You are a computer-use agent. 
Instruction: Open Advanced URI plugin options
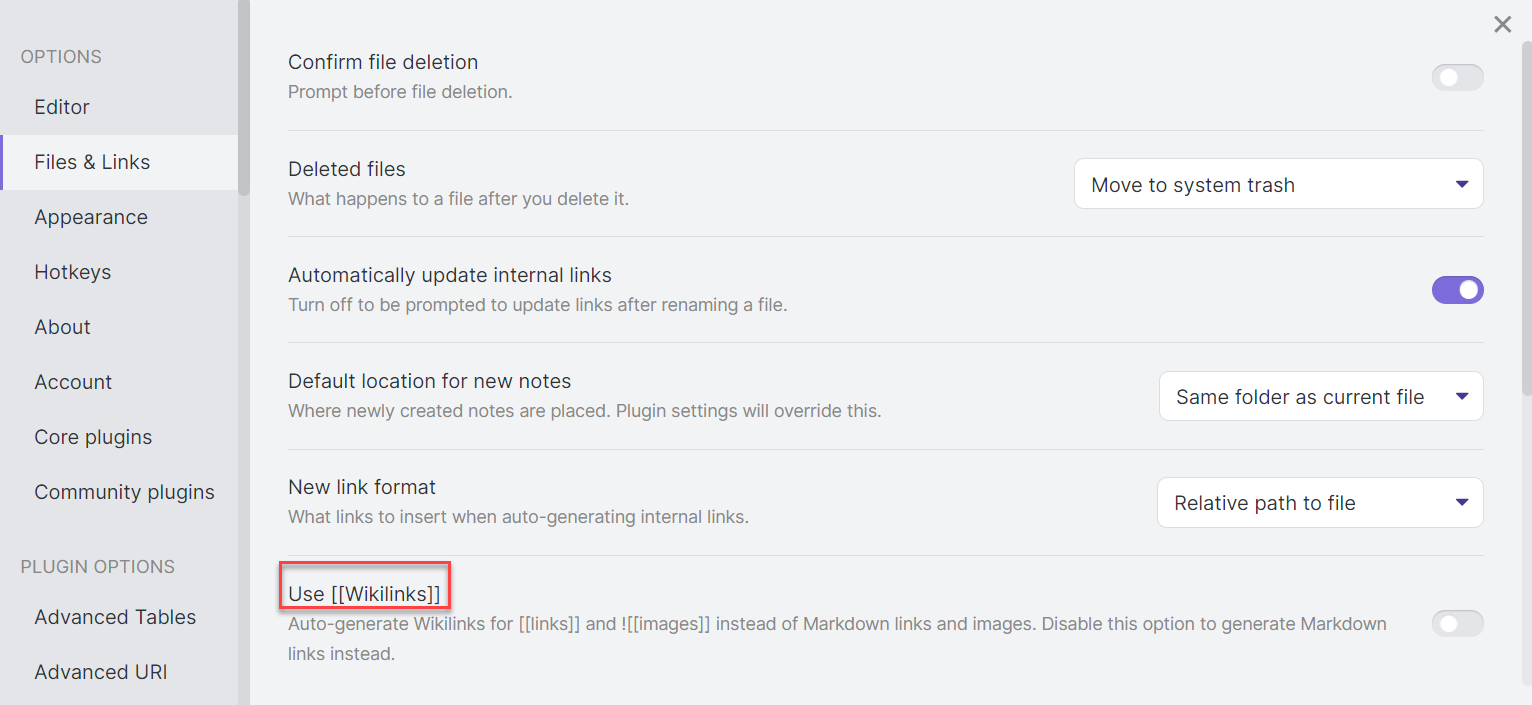[100, 672]
